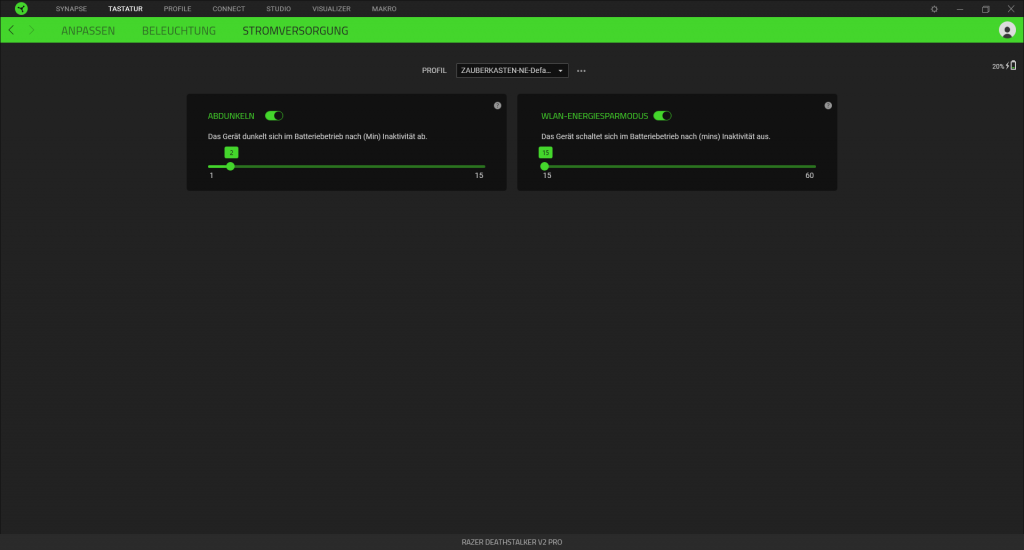Select the Stromversorgung subtab

click(x=295, y=31)
